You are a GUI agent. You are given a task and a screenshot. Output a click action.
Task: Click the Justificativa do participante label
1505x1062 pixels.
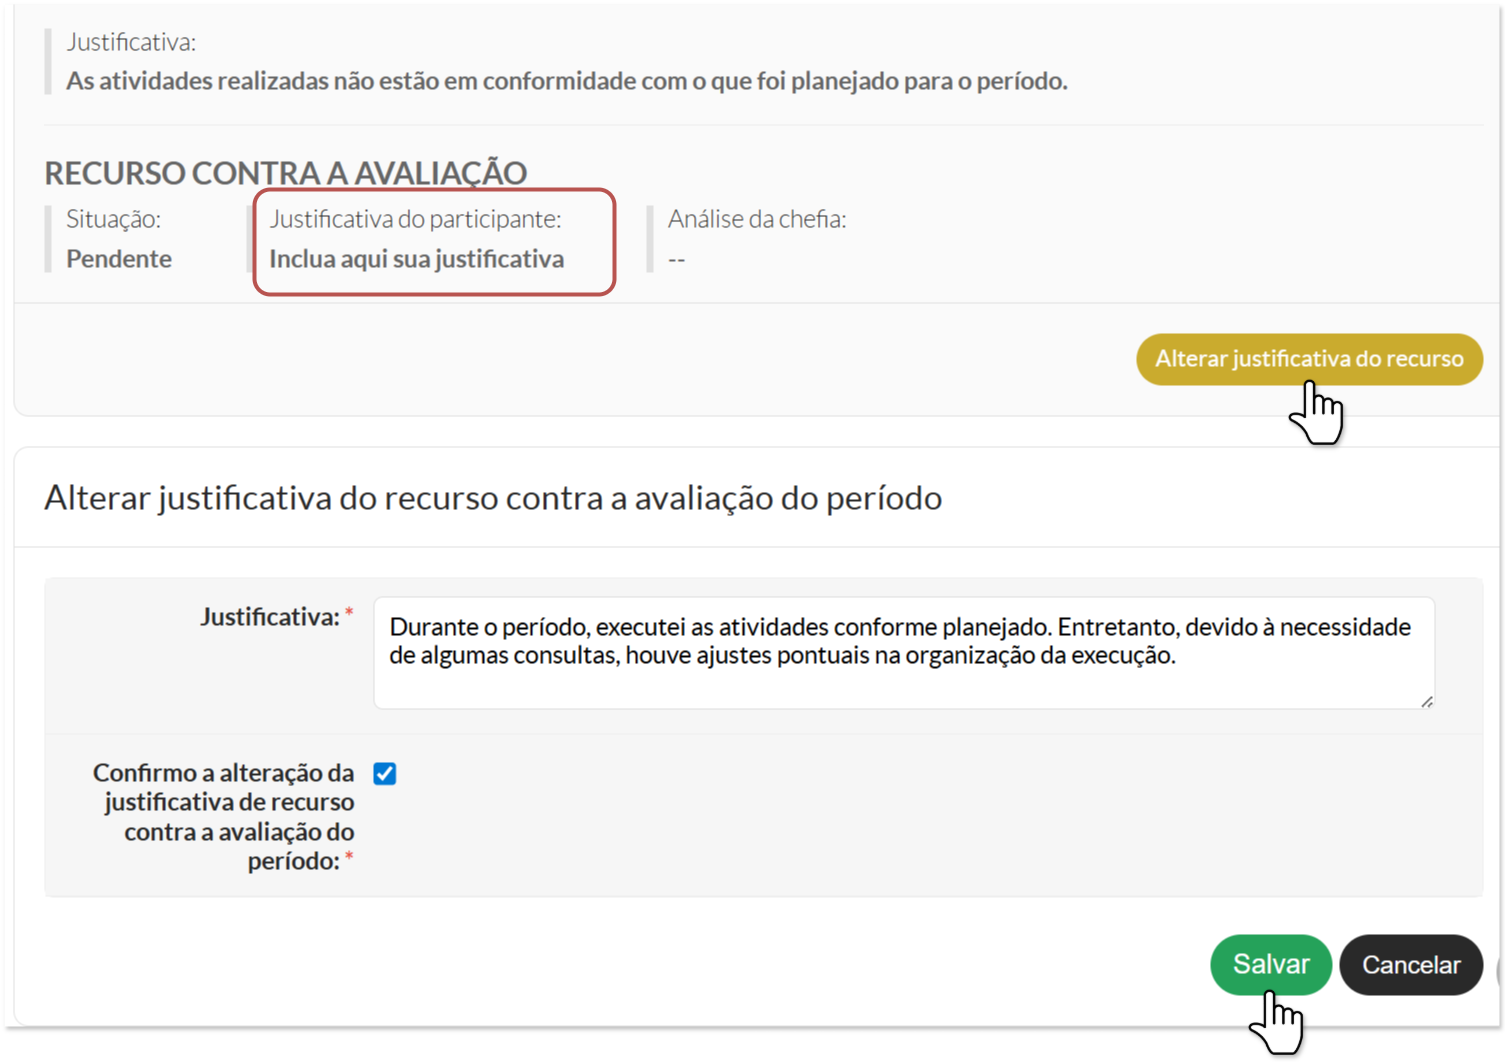(415, 219)
